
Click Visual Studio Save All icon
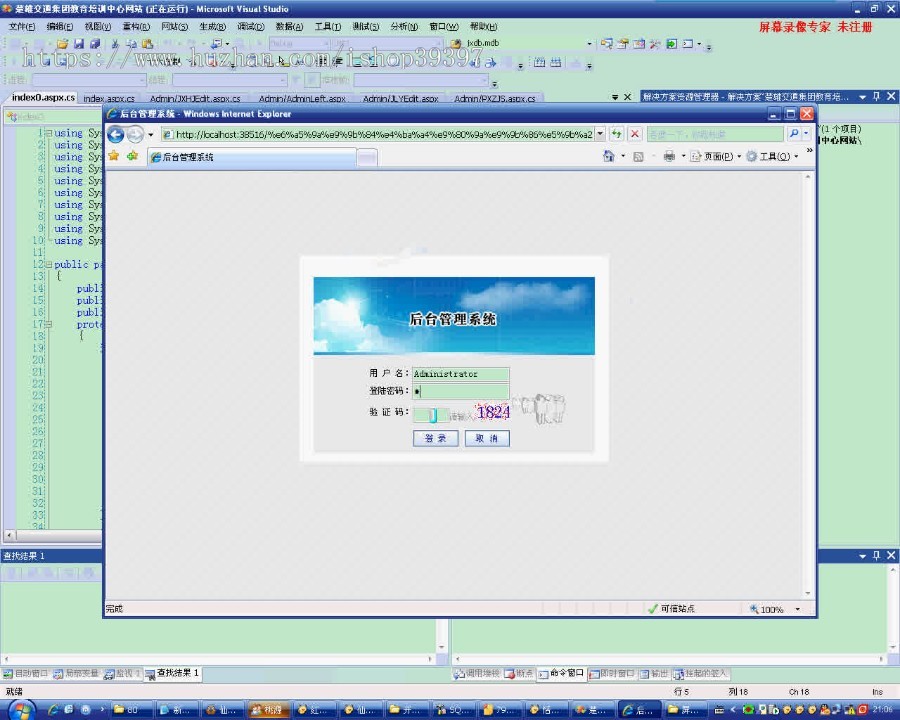coord(95,43)
